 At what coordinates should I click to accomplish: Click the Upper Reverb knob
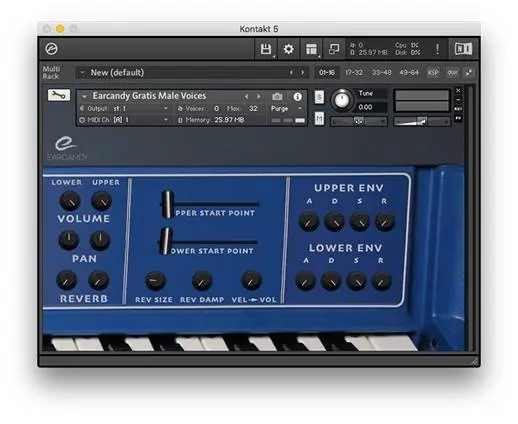99,280
